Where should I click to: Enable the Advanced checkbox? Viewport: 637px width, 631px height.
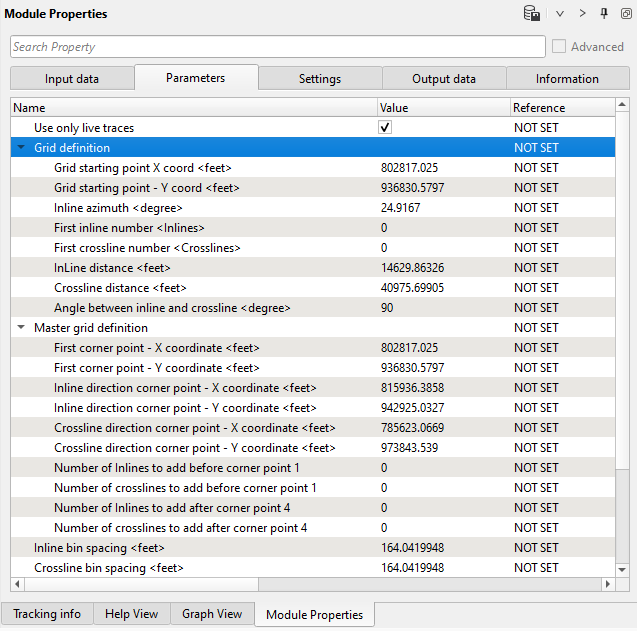point(559,47)
